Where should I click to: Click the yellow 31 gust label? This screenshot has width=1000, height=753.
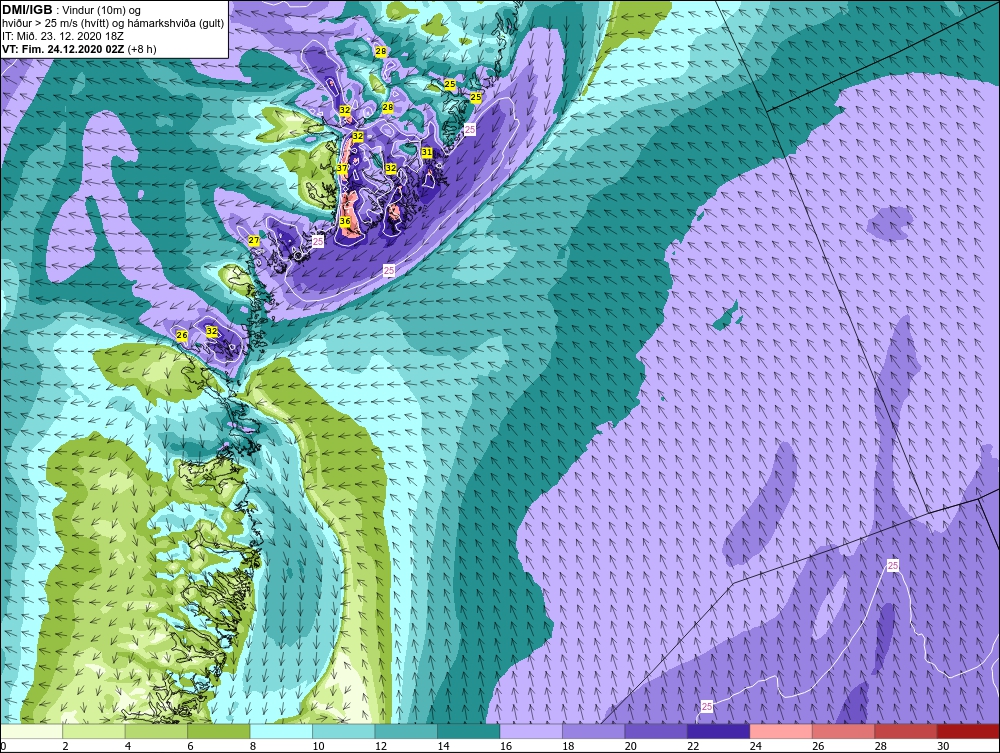(427, 152)
